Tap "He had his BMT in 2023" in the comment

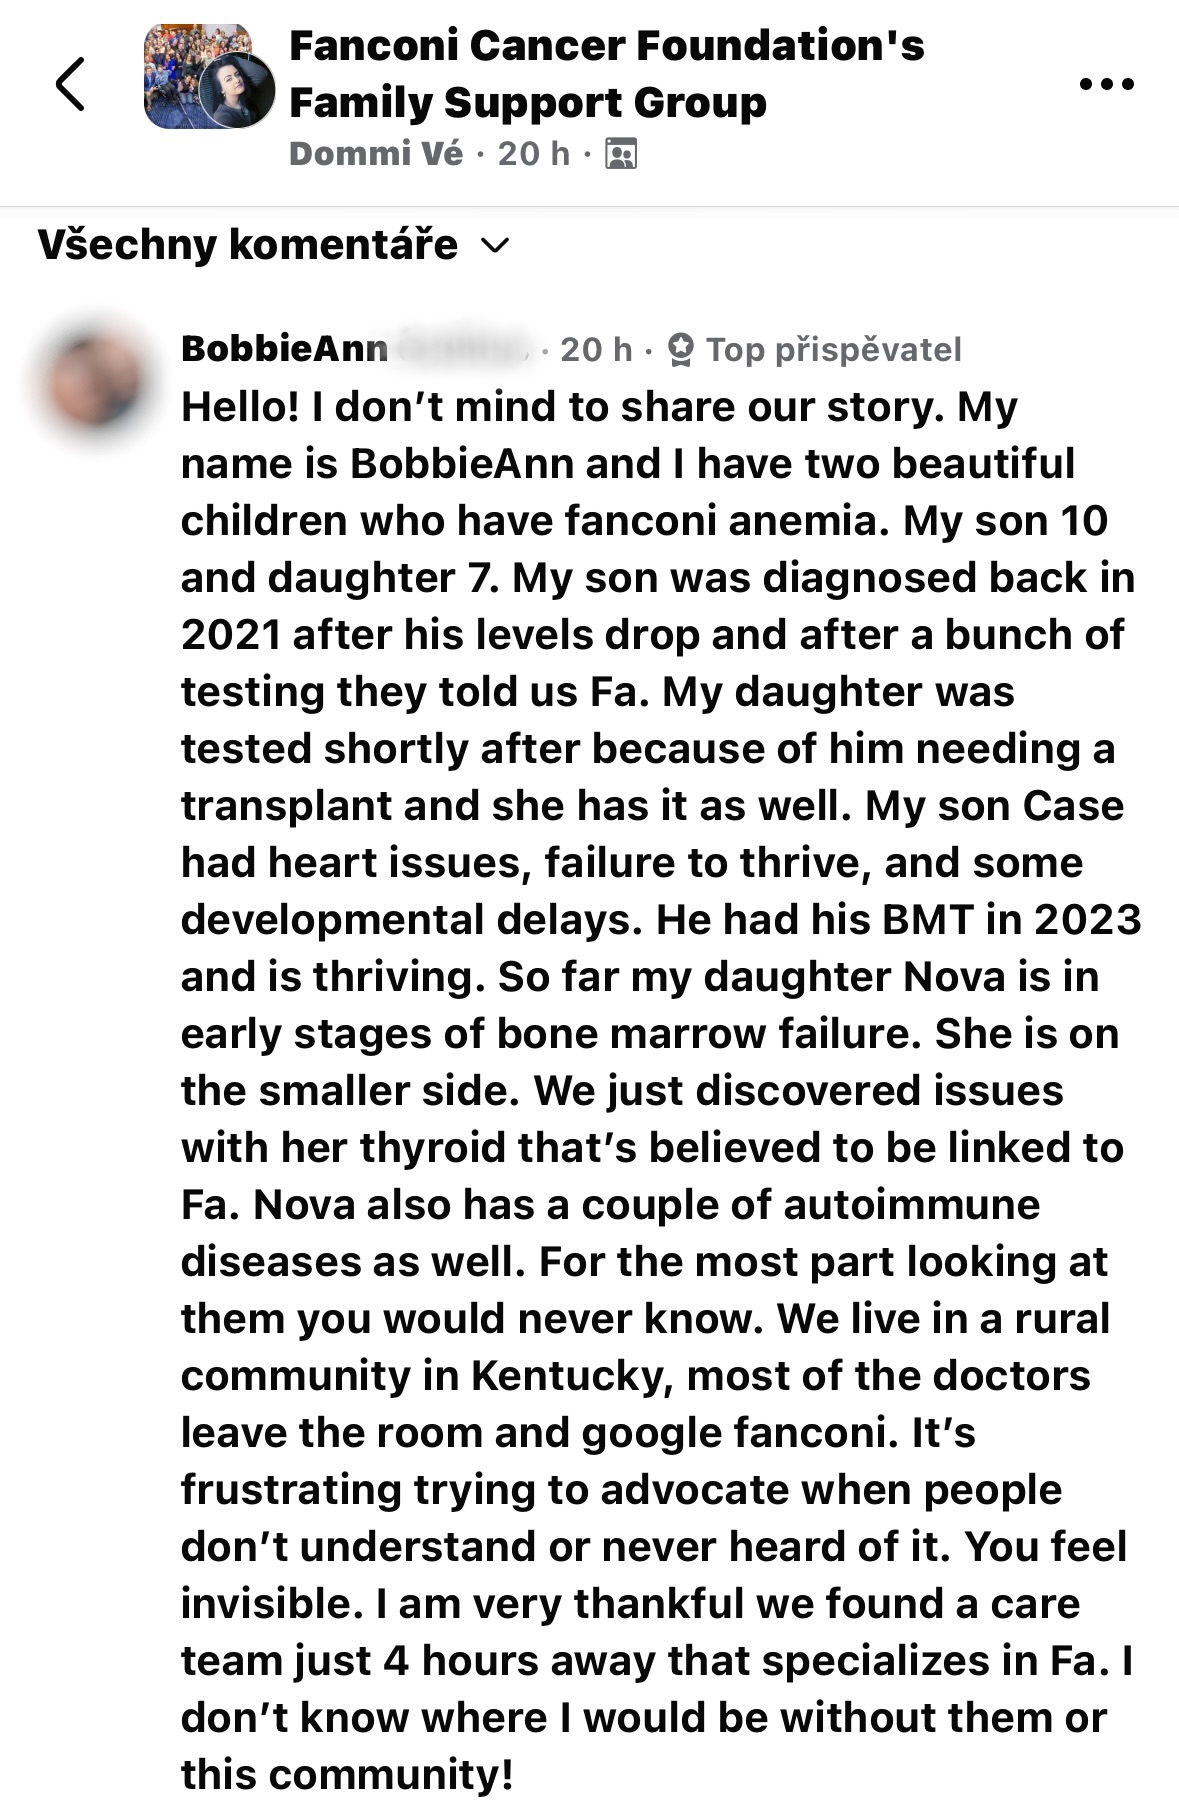898,920
